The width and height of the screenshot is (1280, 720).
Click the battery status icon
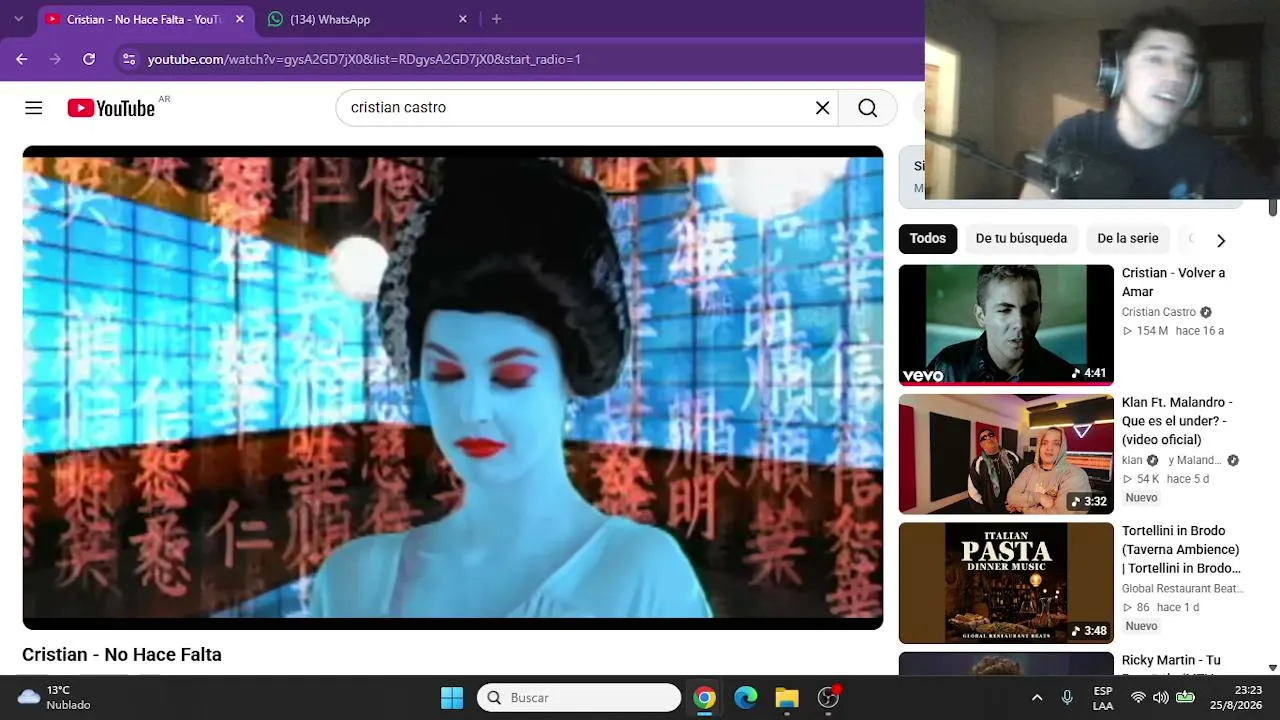point(1185,697)
